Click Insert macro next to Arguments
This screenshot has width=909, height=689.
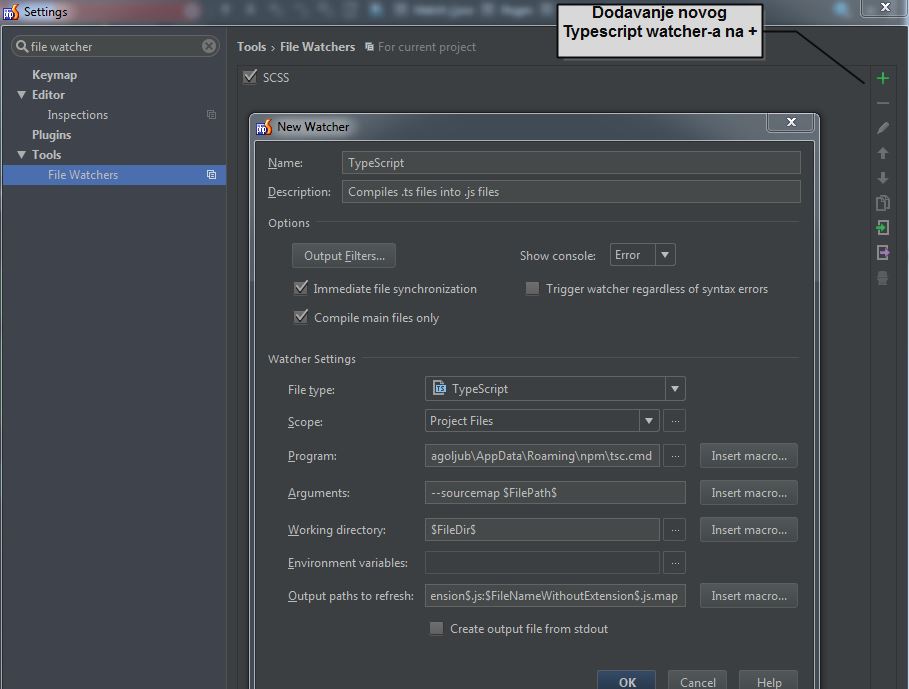pyautogui.click(x=748, y=493)
